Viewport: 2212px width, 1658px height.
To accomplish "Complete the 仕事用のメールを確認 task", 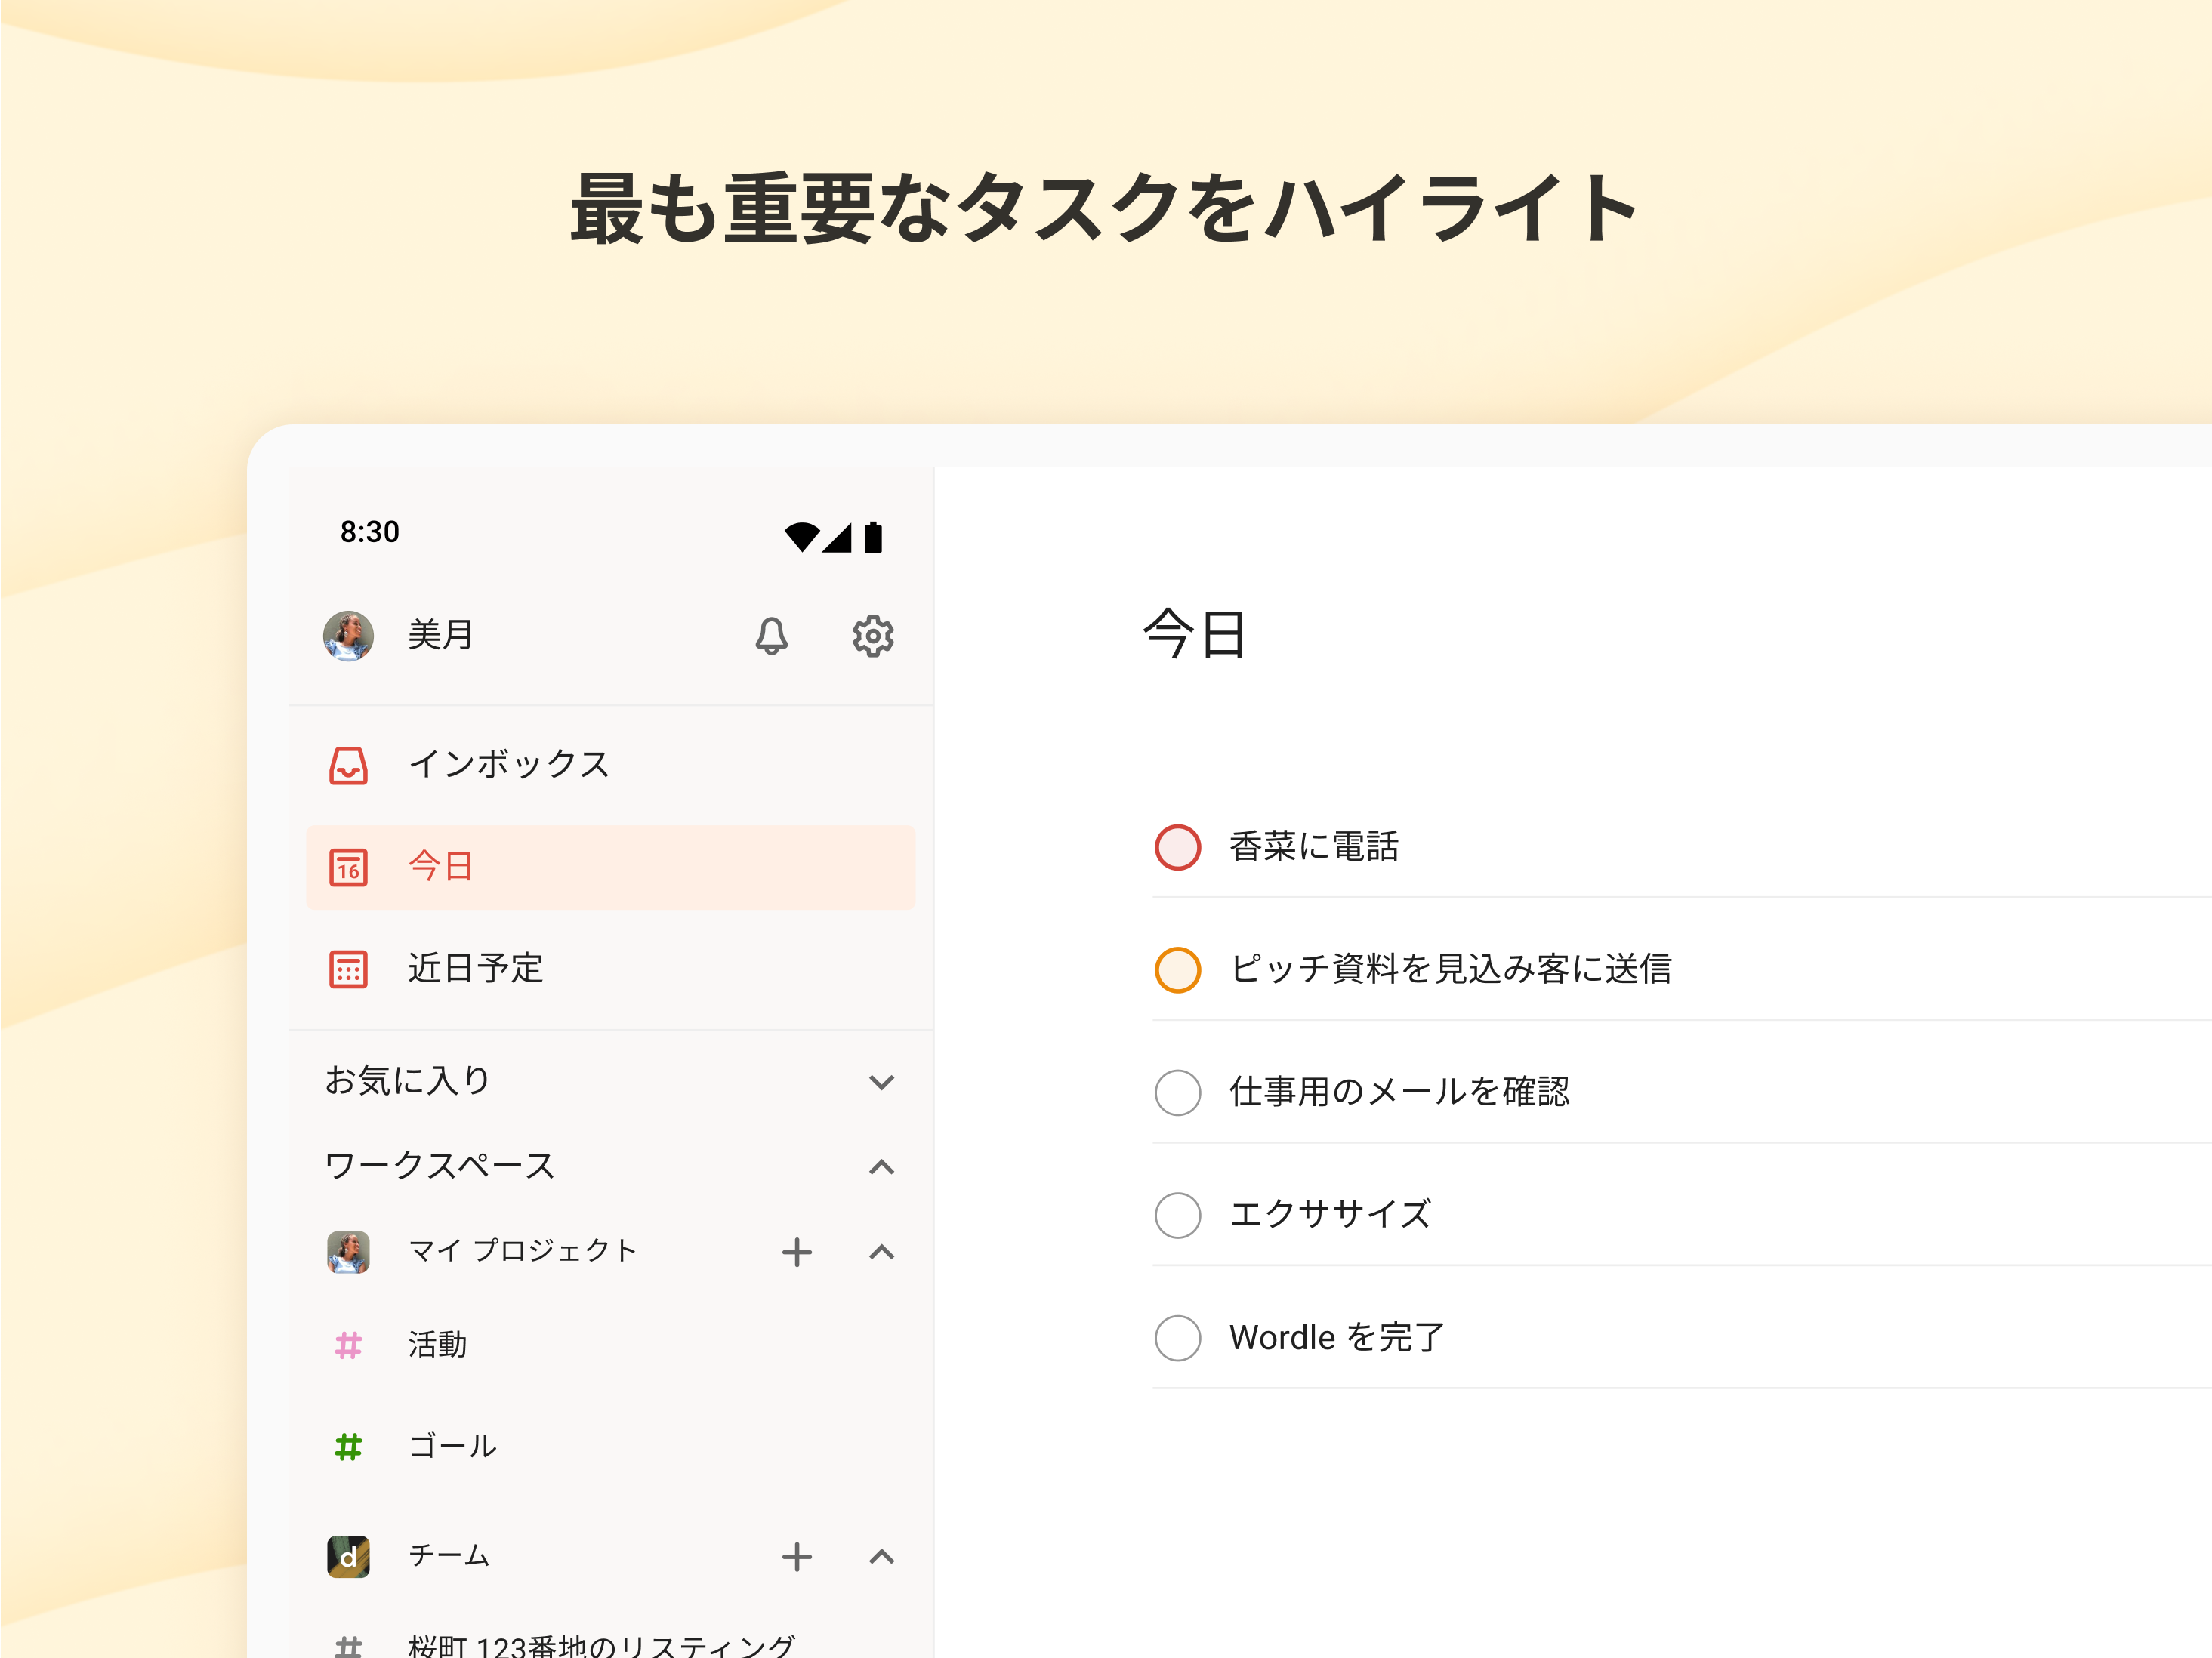I will (1178, 1093).
